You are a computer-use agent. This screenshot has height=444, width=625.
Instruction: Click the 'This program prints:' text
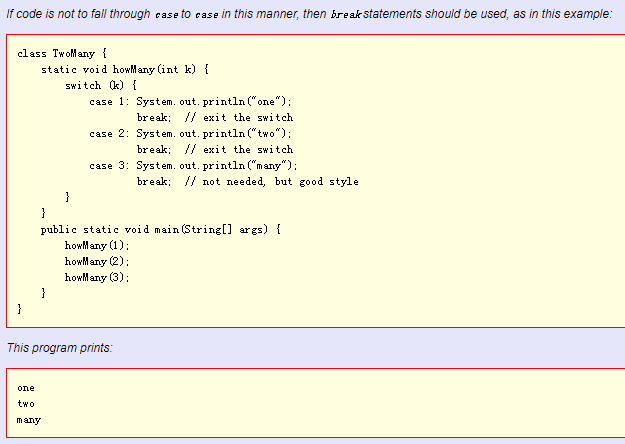60,348
